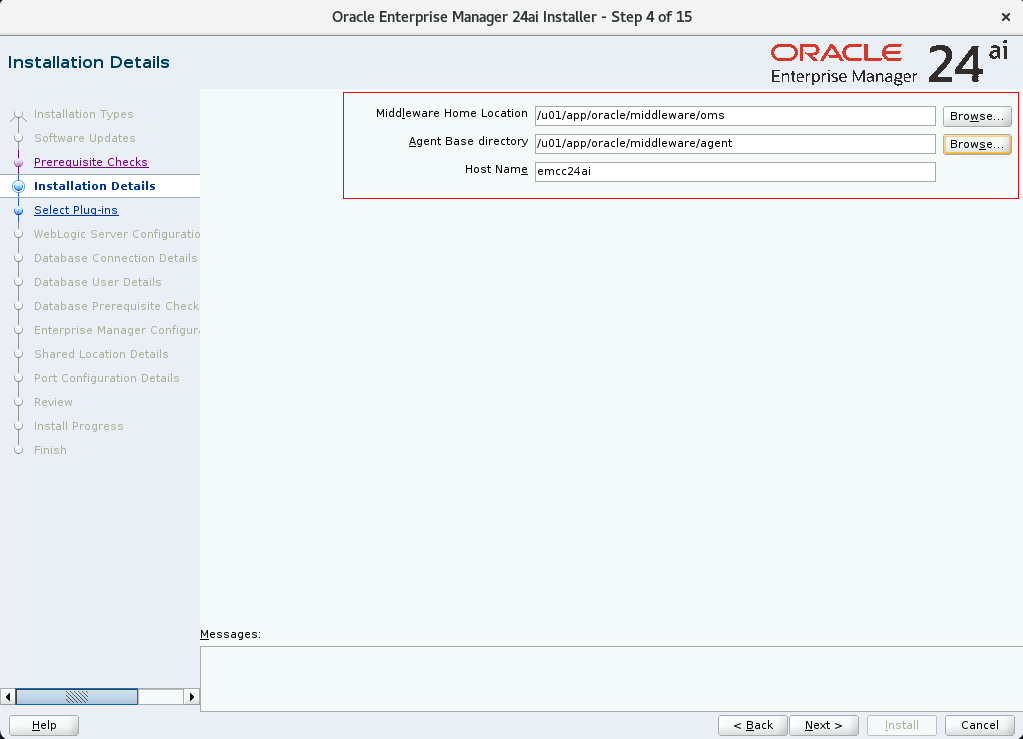Click Browse button for Middleware Home Location

(977, 116)
